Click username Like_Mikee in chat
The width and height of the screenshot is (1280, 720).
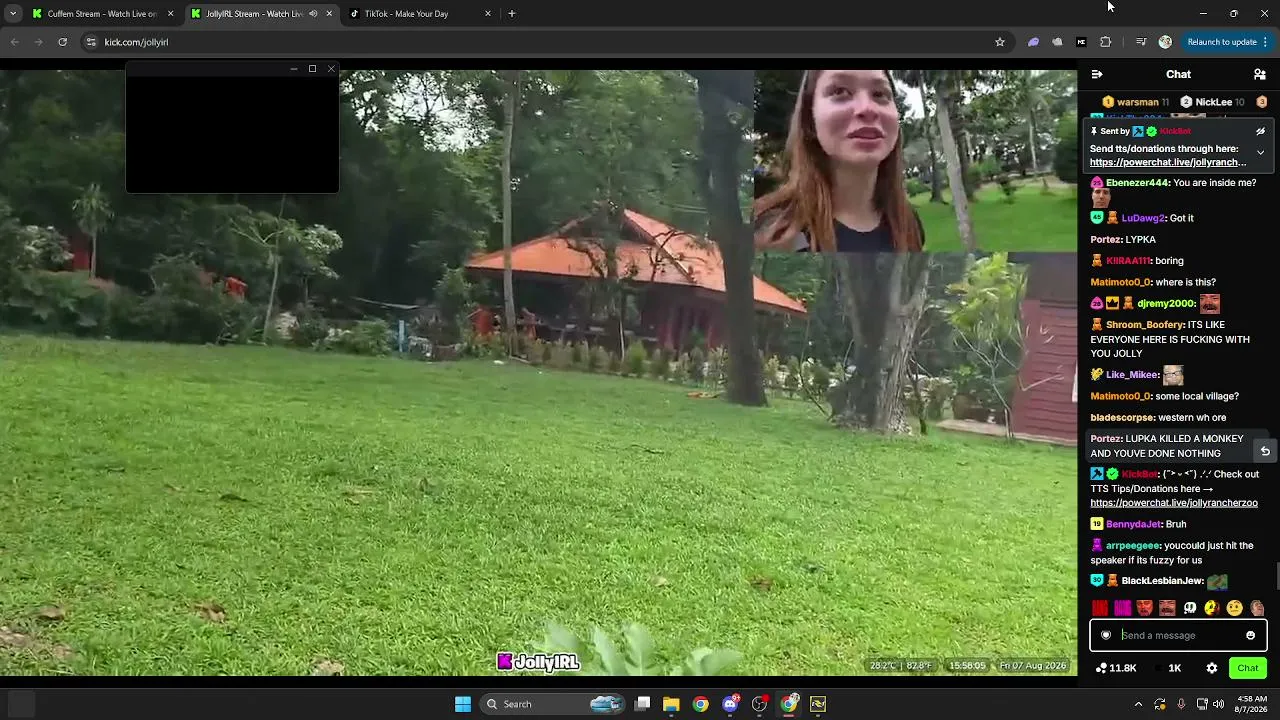[1132, 375]
